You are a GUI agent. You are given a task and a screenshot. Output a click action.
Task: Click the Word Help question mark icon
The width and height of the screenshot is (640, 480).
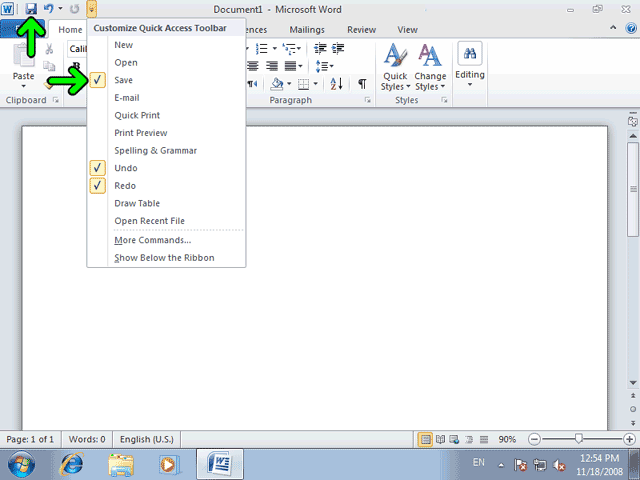coord(631,28)
